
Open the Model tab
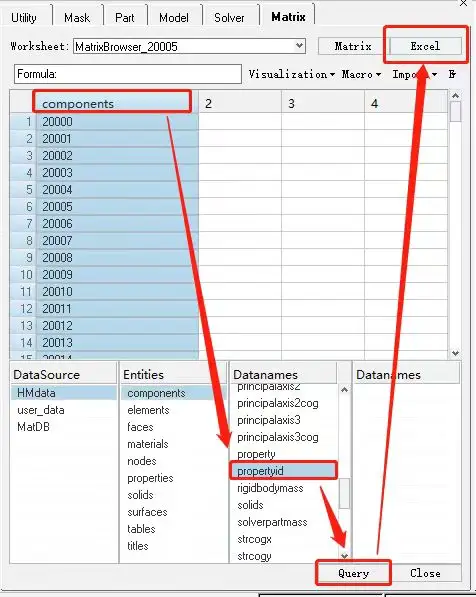[x=174, y=18]
